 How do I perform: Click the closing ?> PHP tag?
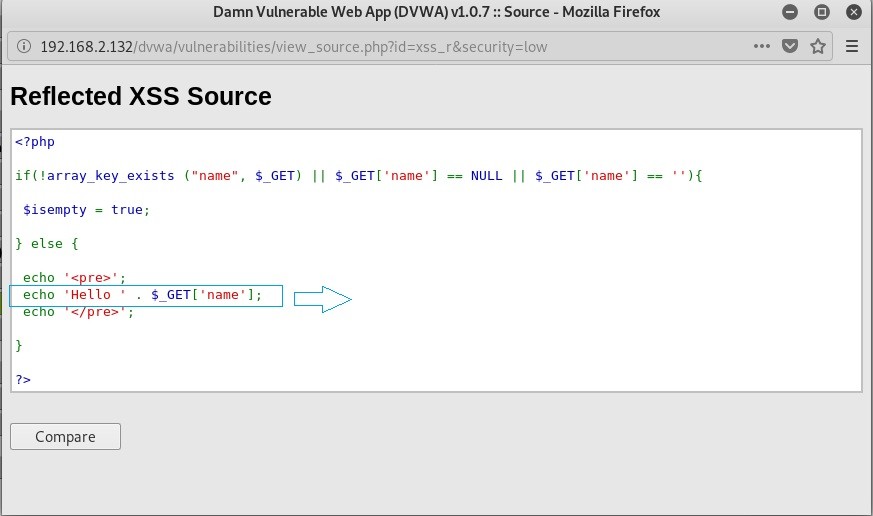23,379
